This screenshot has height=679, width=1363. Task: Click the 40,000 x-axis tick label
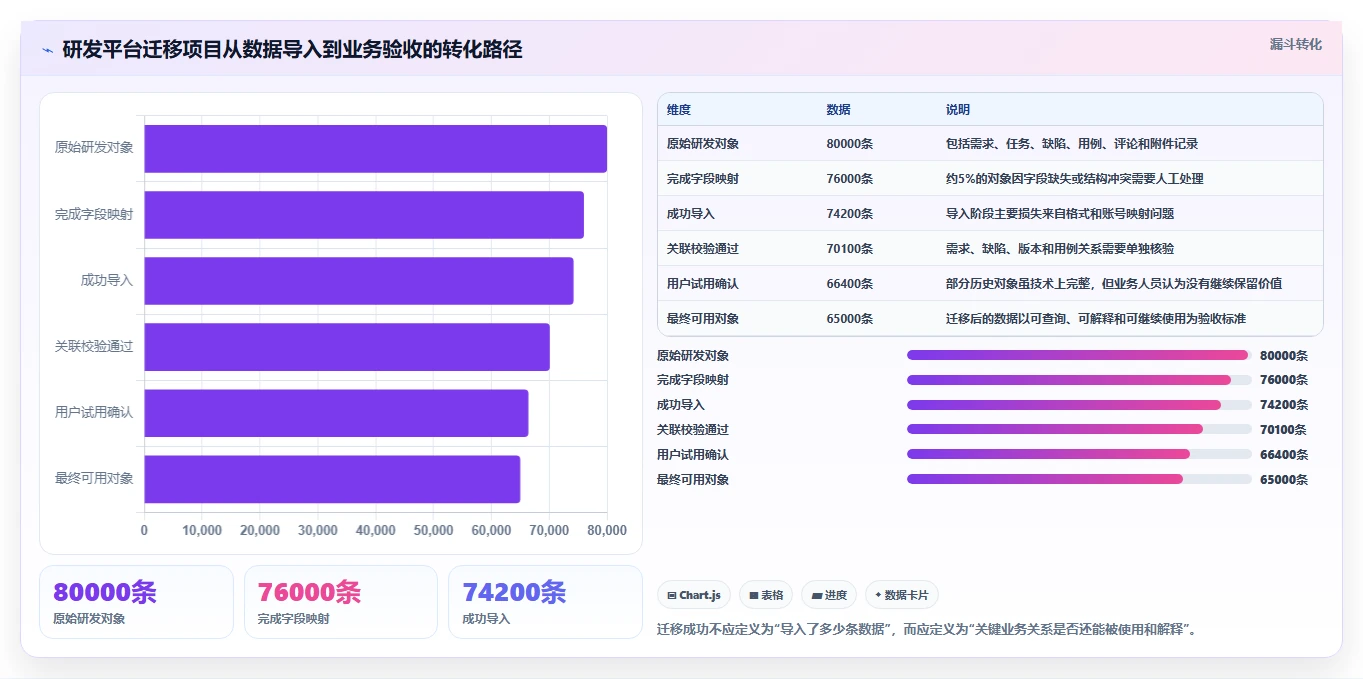pos(376,530)
